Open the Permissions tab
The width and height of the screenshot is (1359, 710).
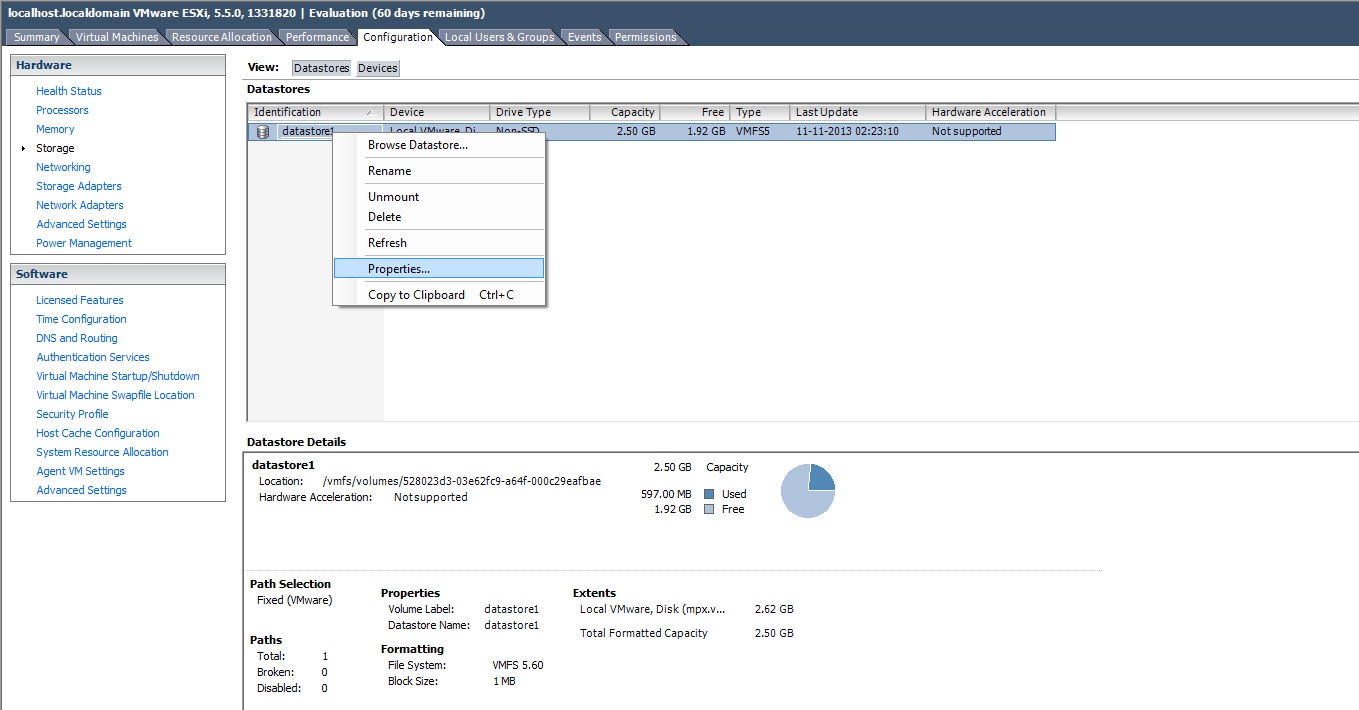(x=645, y=37)
